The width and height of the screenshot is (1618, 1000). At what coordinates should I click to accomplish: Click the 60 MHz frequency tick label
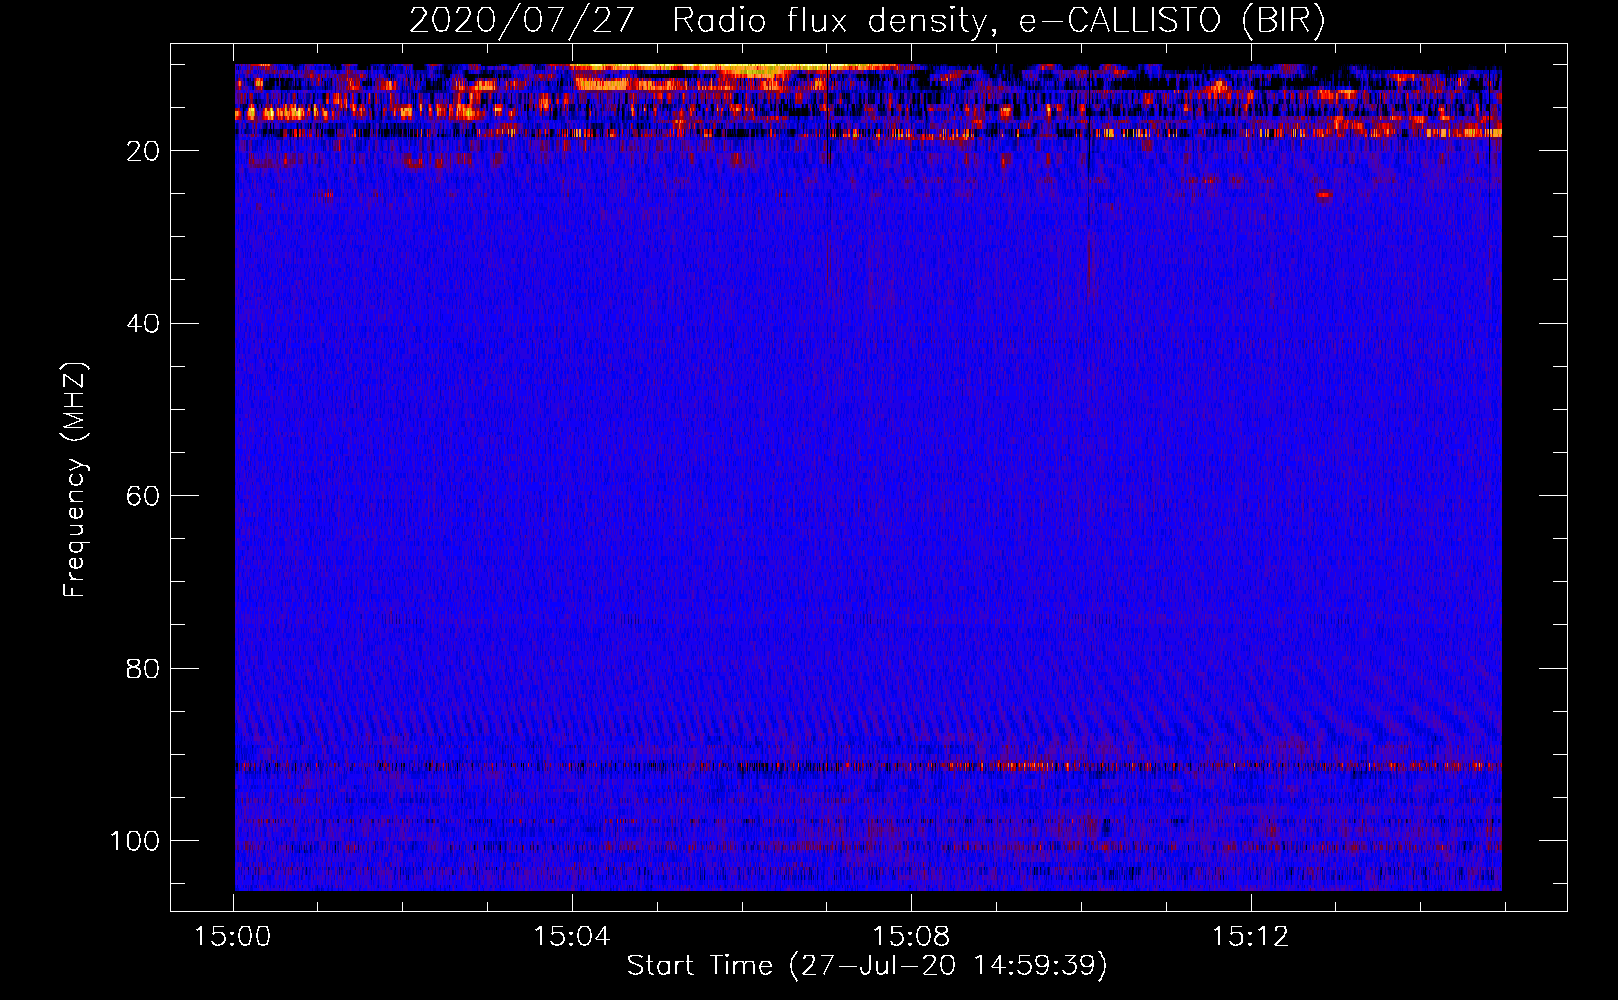pos(143,496)
